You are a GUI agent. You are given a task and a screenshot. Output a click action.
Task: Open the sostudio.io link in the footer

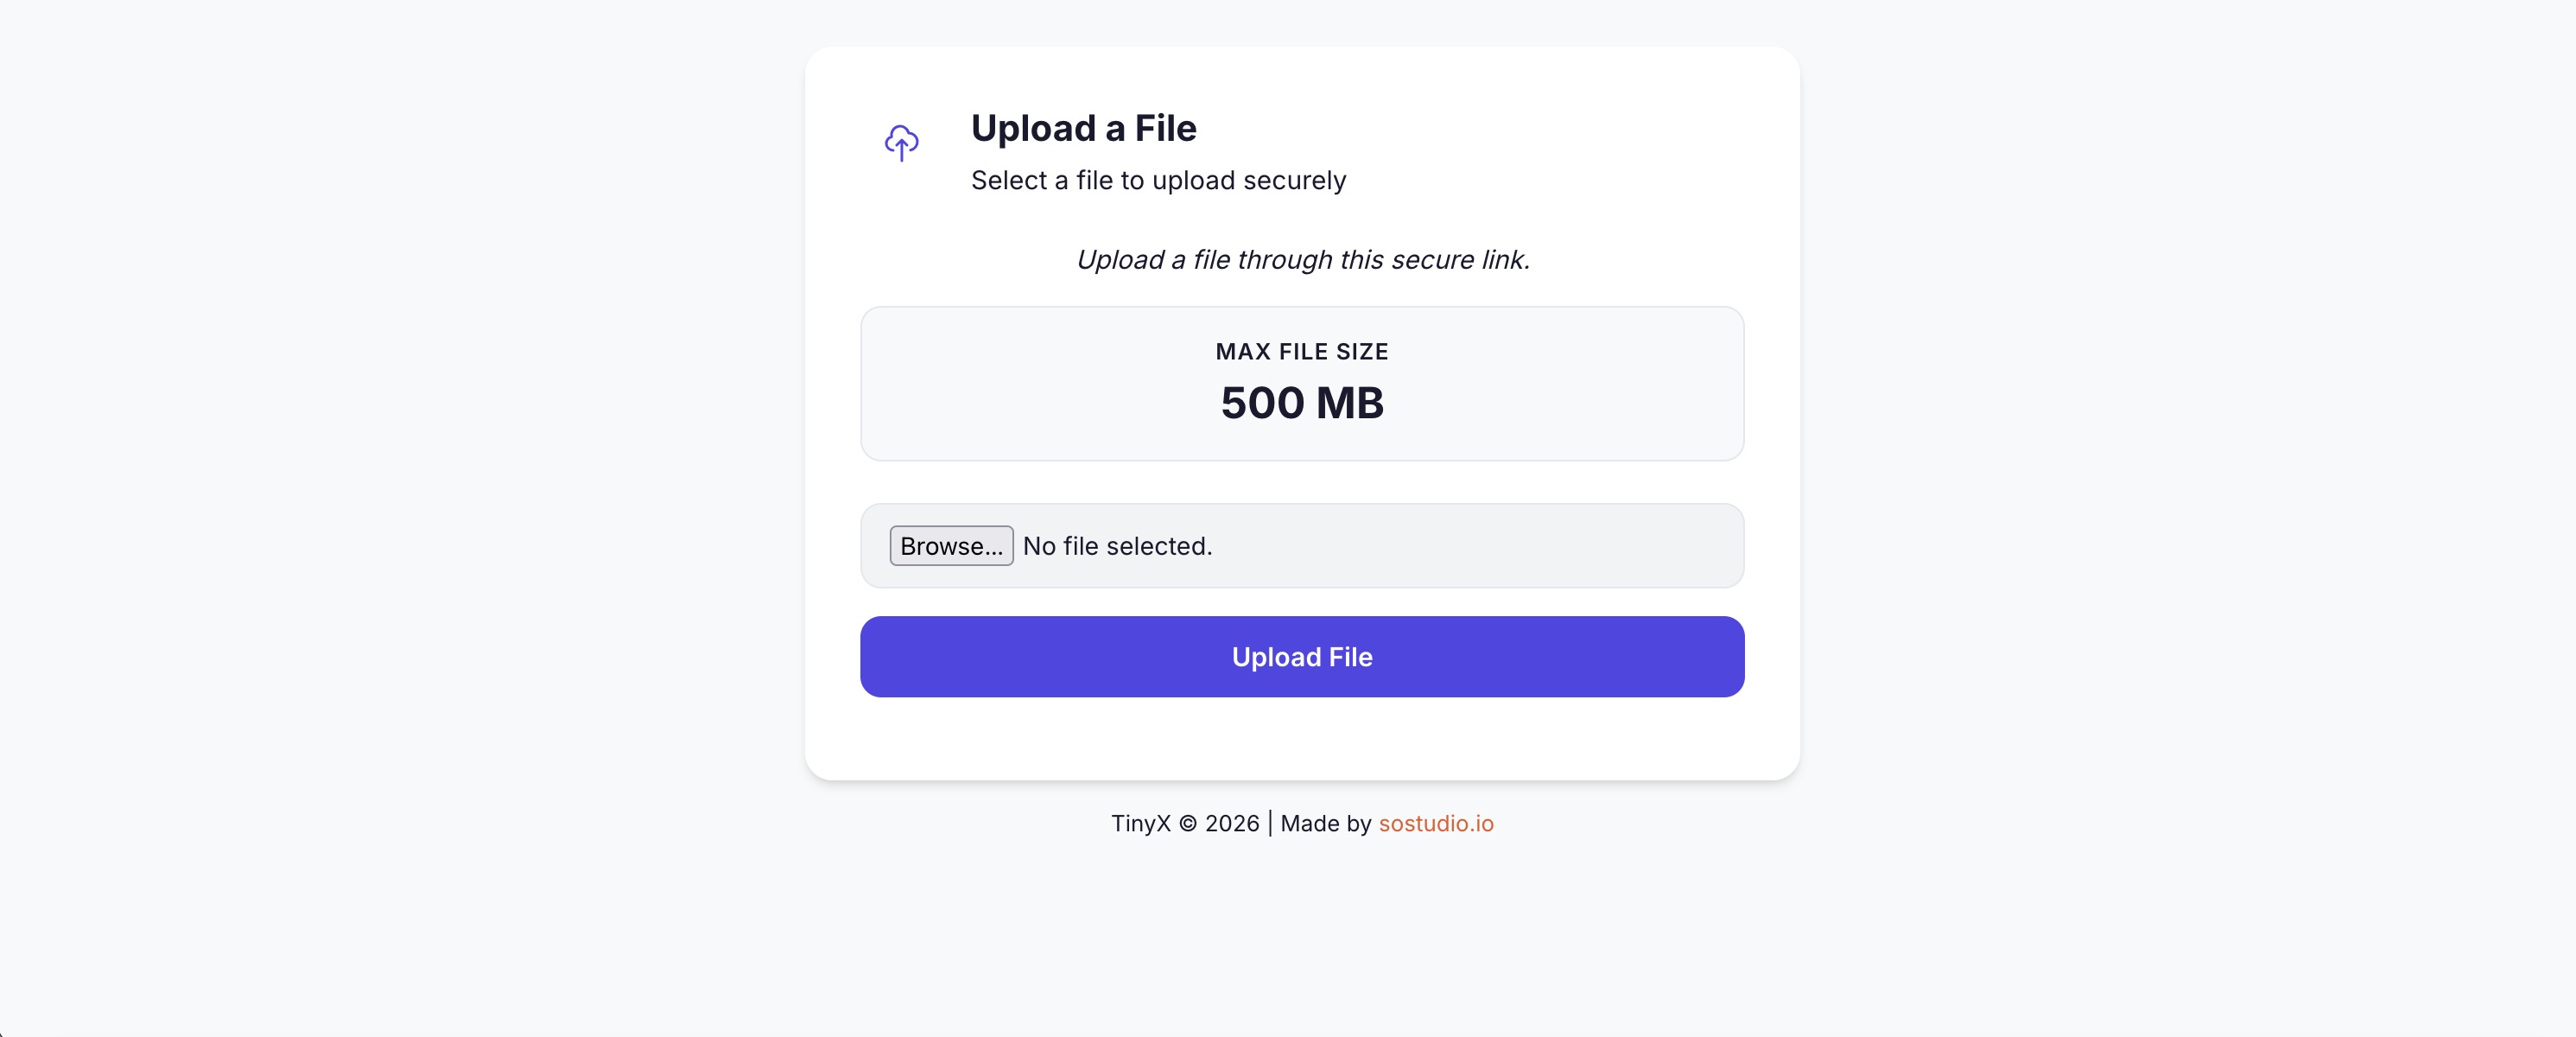[1436, 823]
